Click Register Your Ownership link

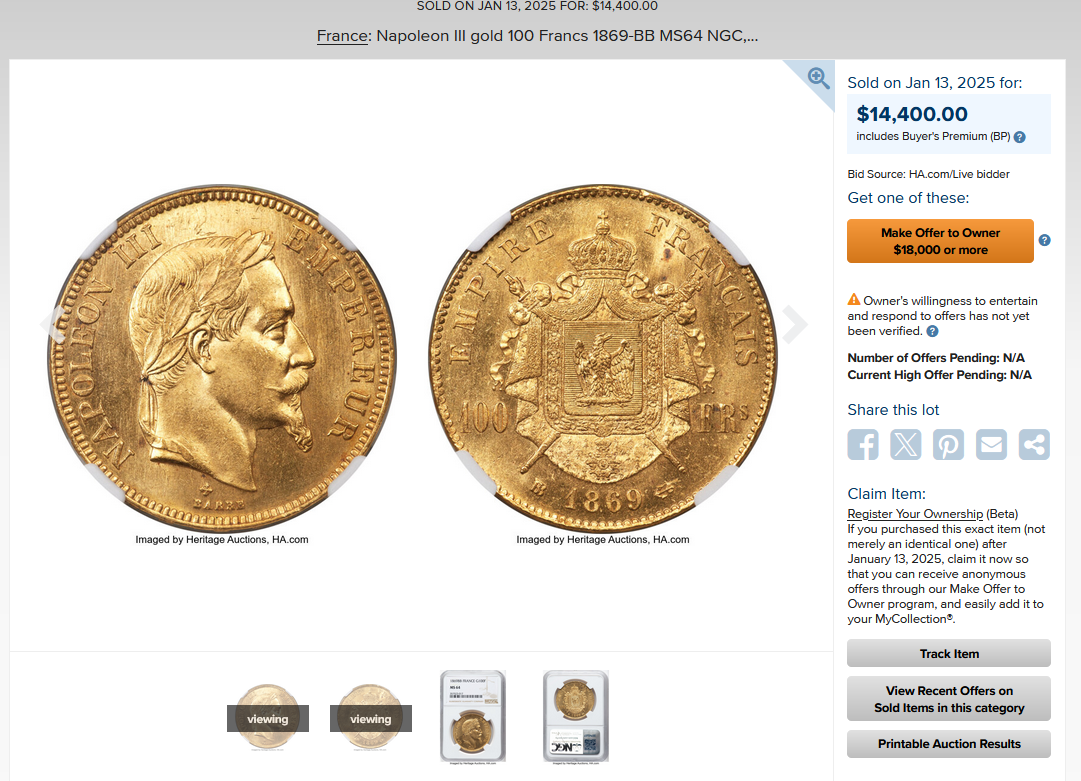(x=915, y=514)
